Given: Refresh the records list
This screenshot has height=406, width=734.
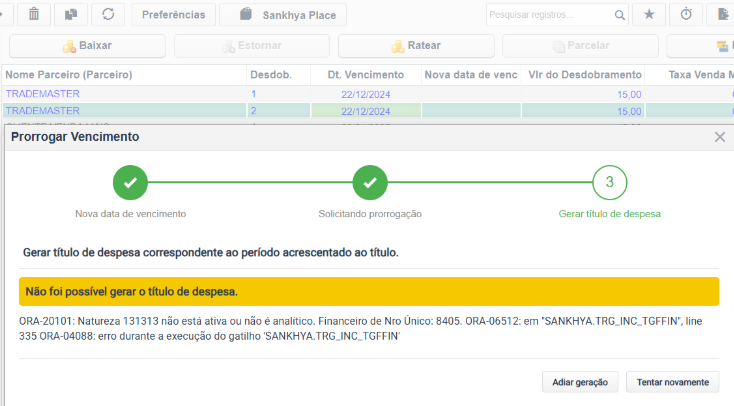Looking at the screenshot, I should tap(108, 15).
